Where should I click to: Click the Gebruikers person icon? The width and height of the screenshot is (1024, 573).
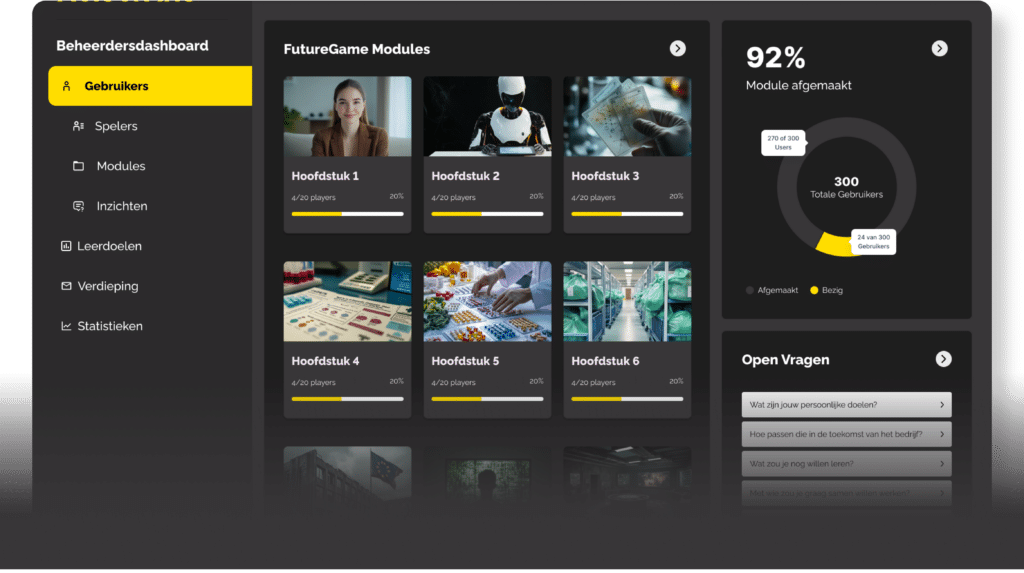coord(66,86)
